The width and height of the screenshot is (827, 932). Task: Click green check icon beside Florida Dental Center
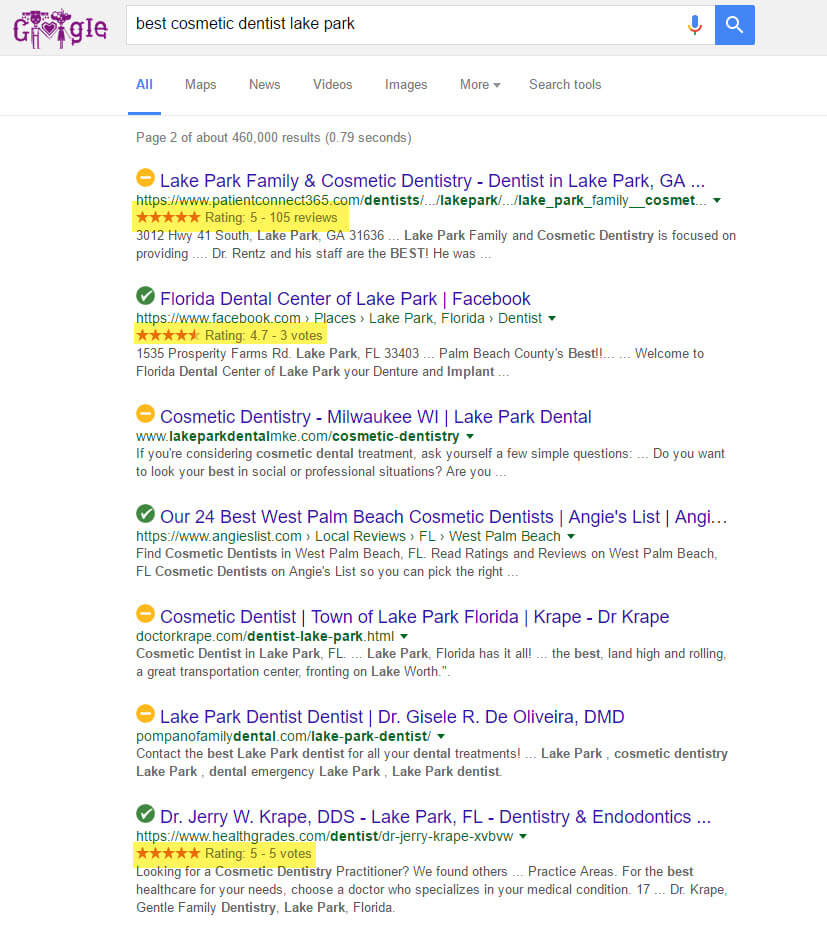tap(145, 295)
